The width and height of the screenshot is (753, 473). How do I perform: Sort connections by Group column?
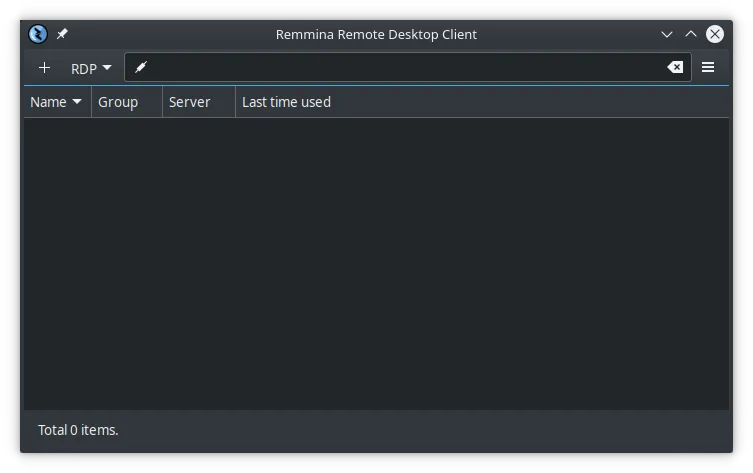(x=118, y=102)
